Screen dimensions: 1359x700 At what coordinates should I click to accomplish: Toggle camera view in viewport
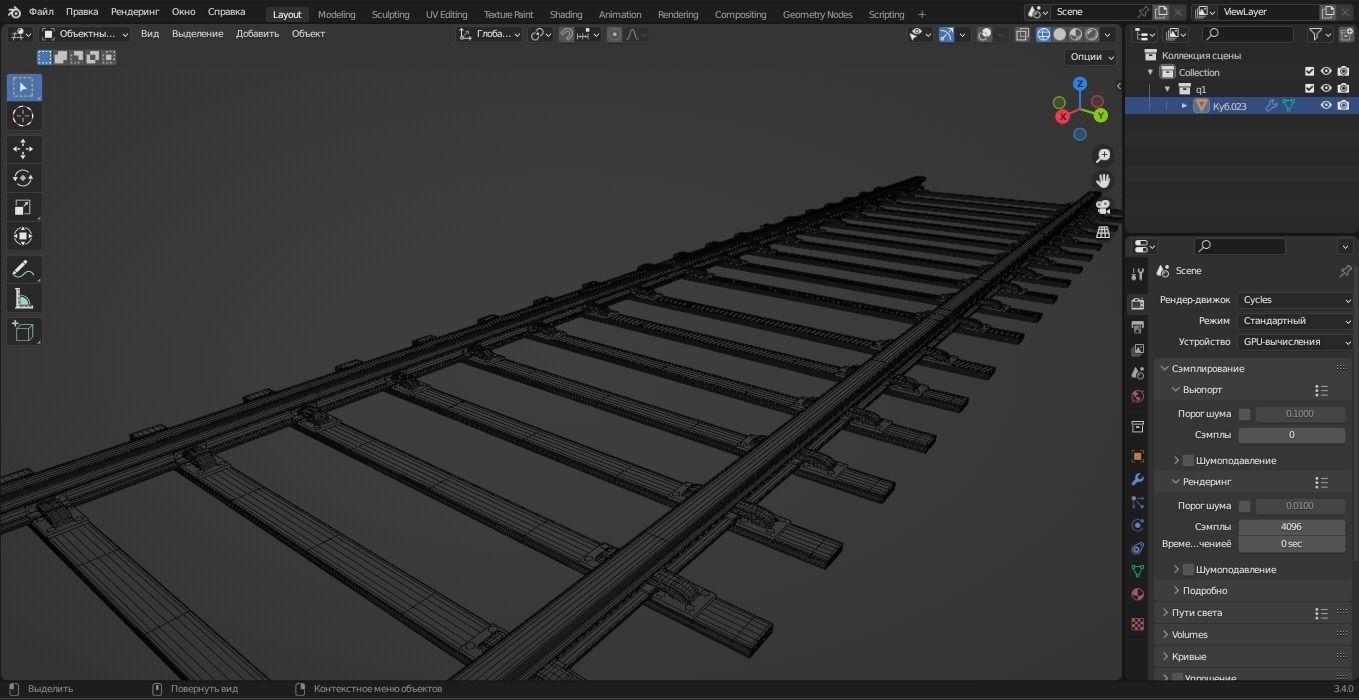click(1103, 207)
